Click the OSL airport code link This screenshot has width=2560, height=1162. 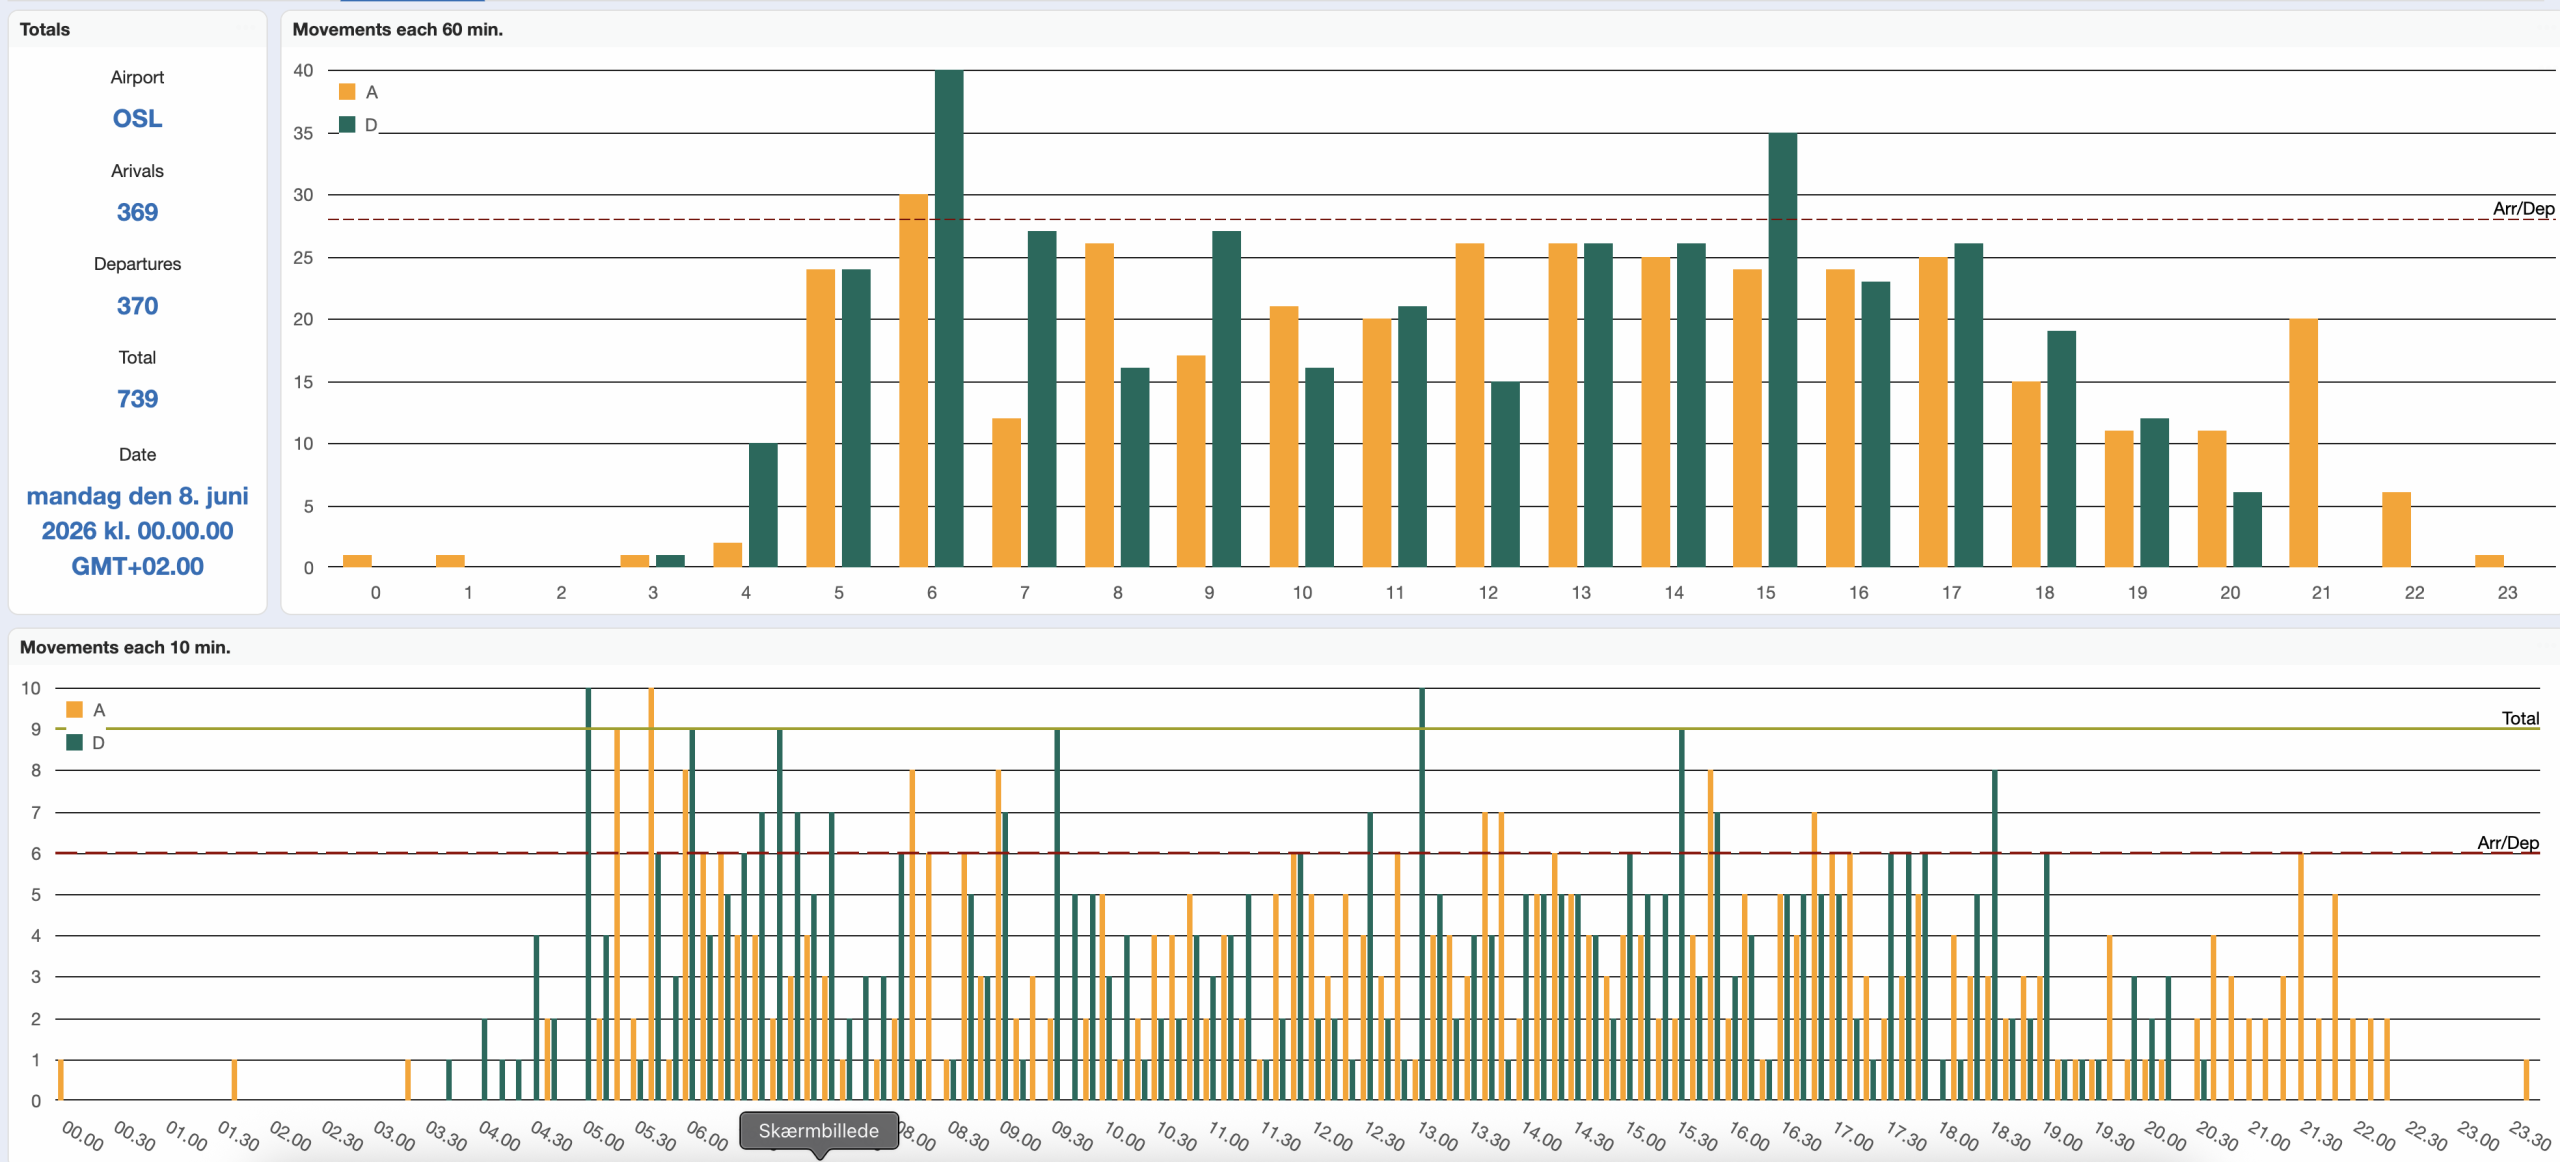[137, 119]
